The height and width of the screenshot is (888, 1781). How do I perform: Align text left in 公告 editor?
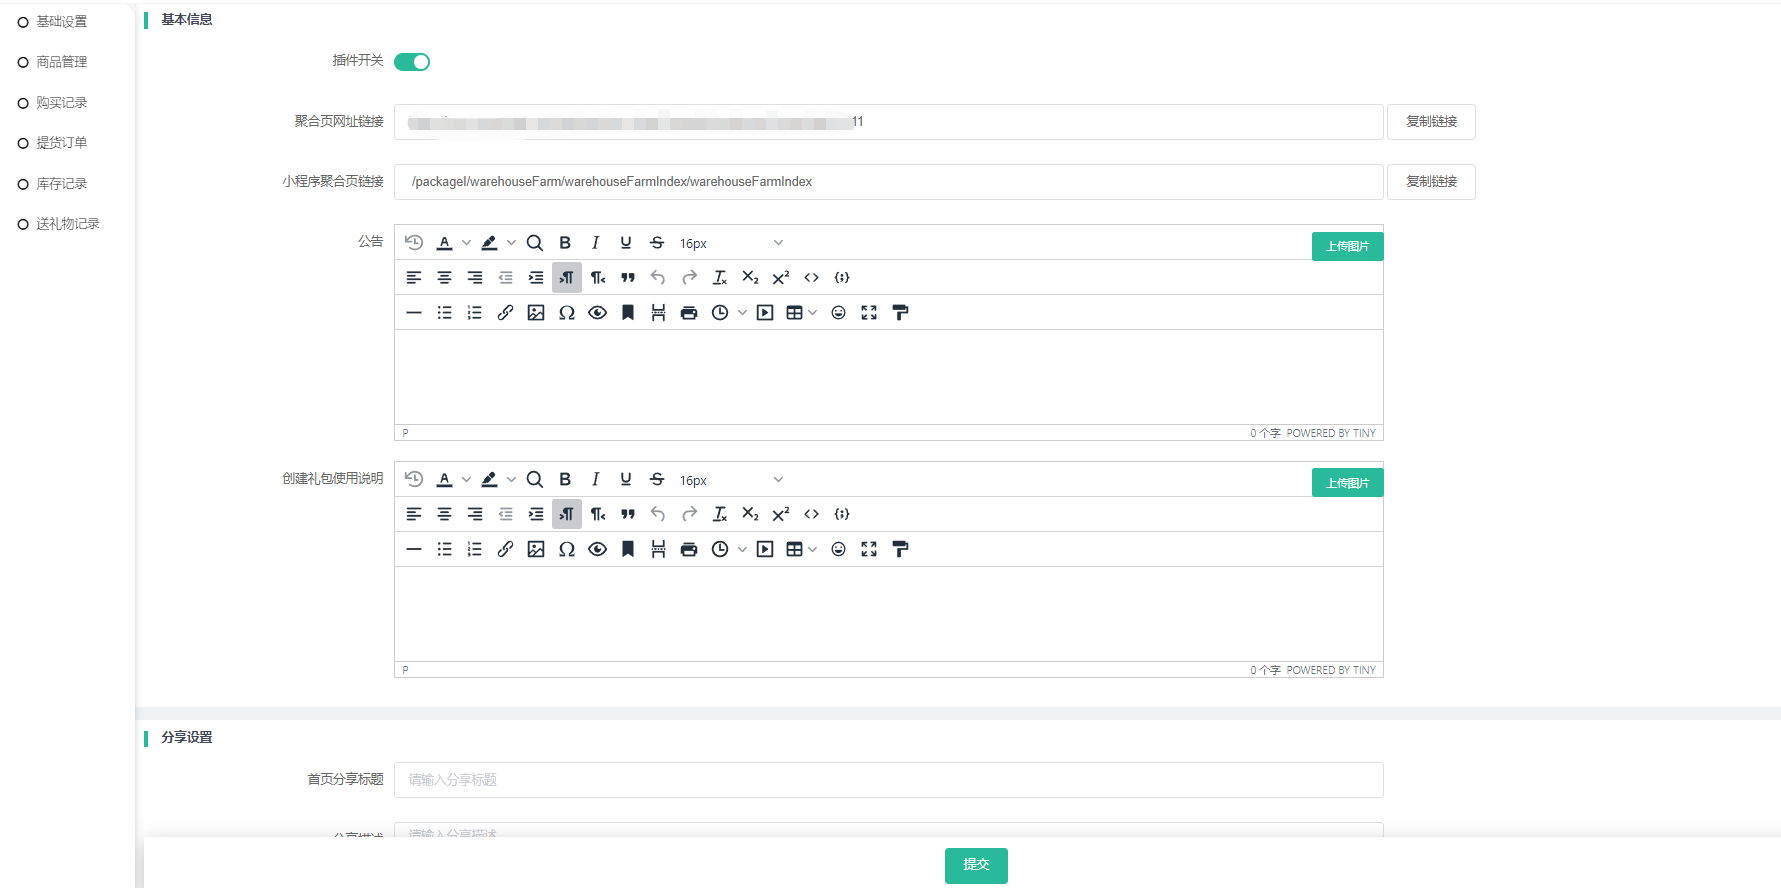point(414,278)
